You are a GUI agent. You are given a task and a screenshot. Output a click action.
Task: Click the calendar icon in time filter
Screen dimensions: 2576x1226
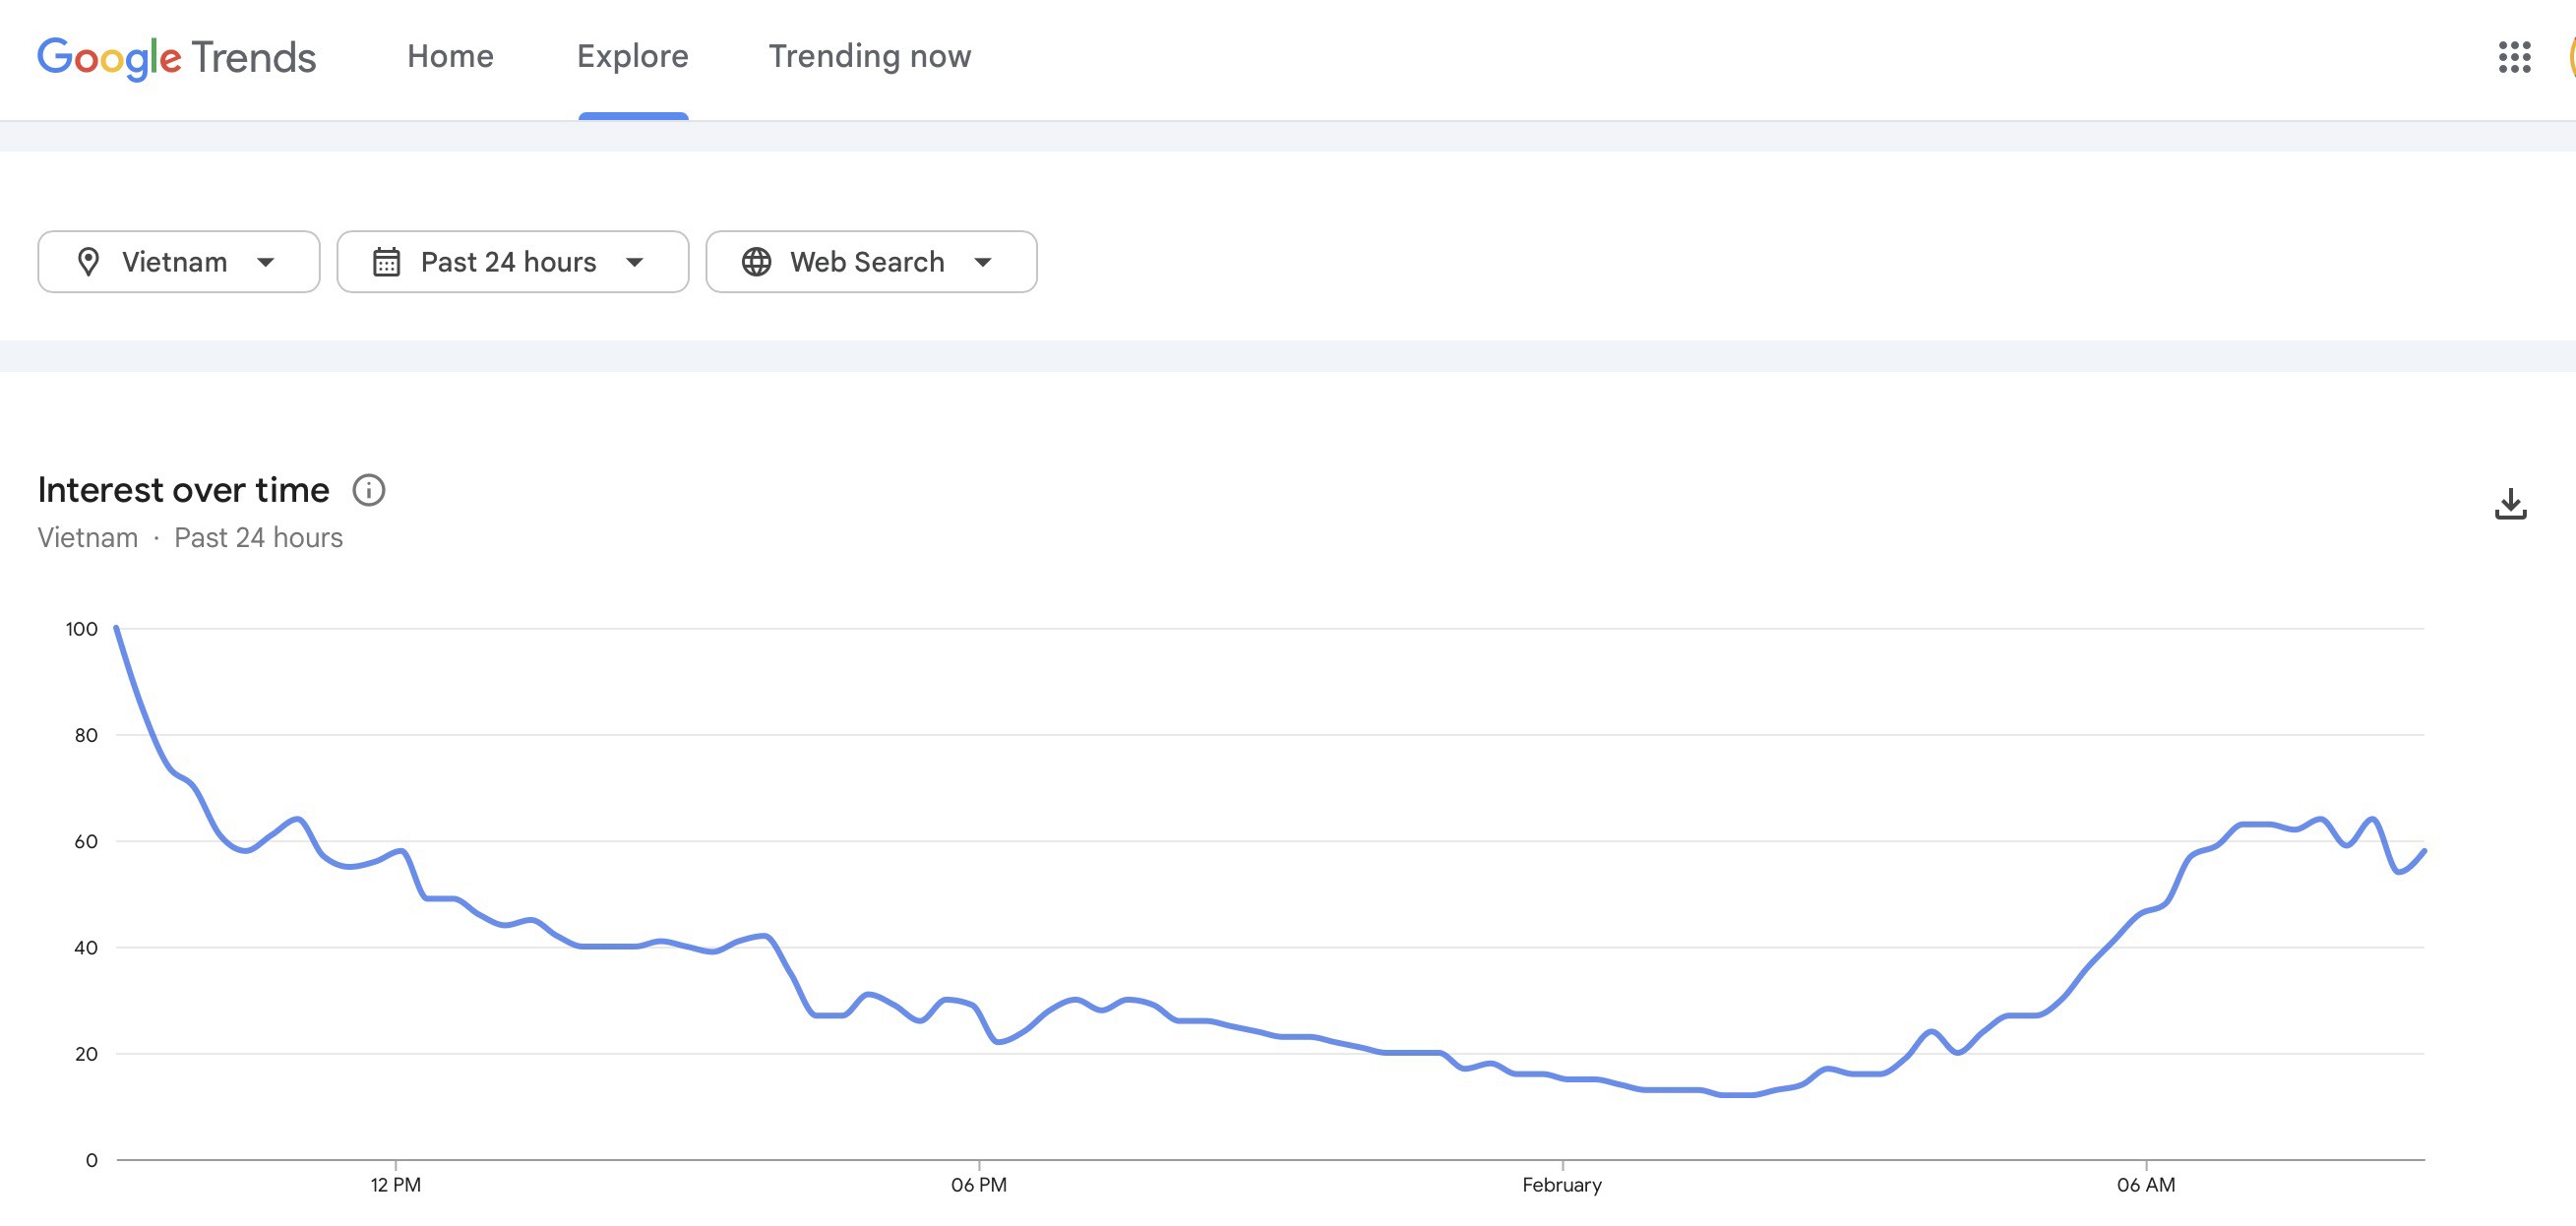click(386, 262)
